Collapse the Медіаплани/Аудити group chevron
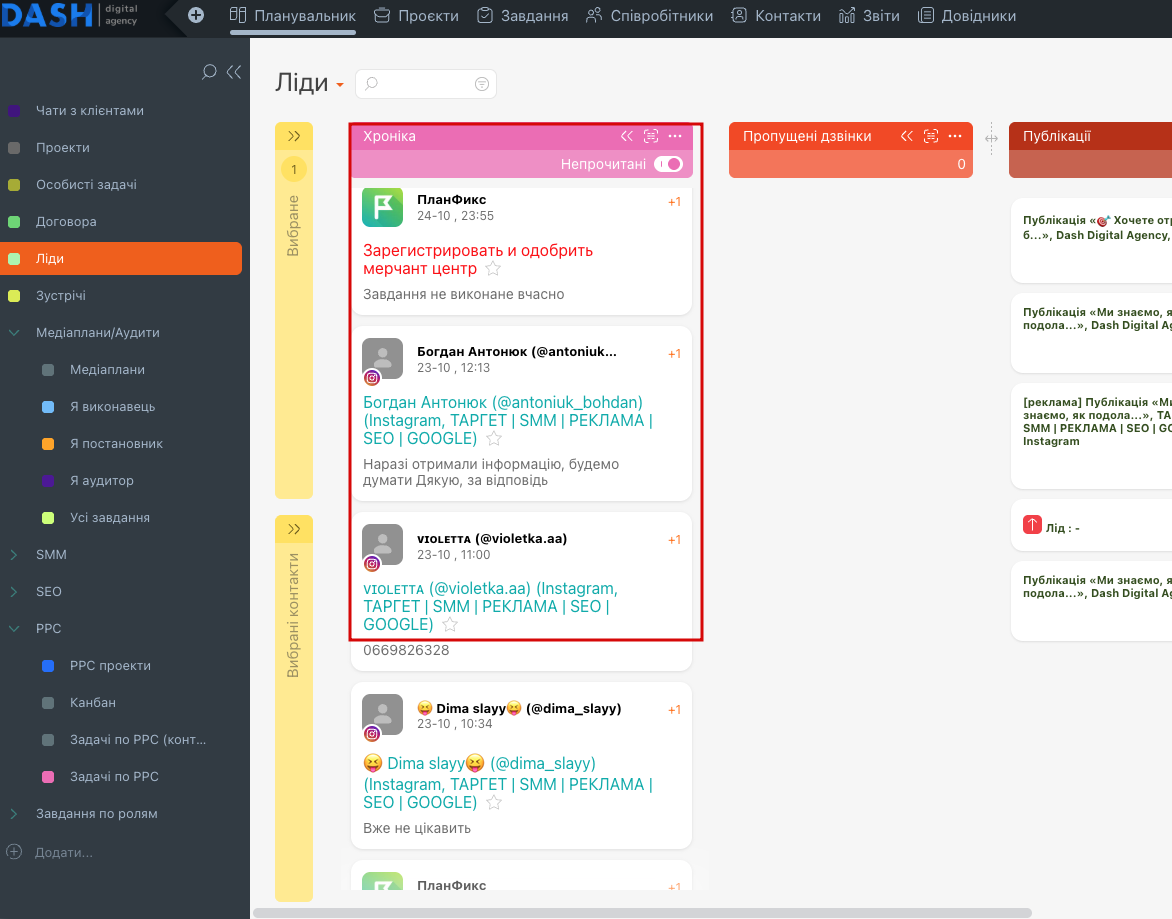 pyautogui.click(x=14, y=332)
